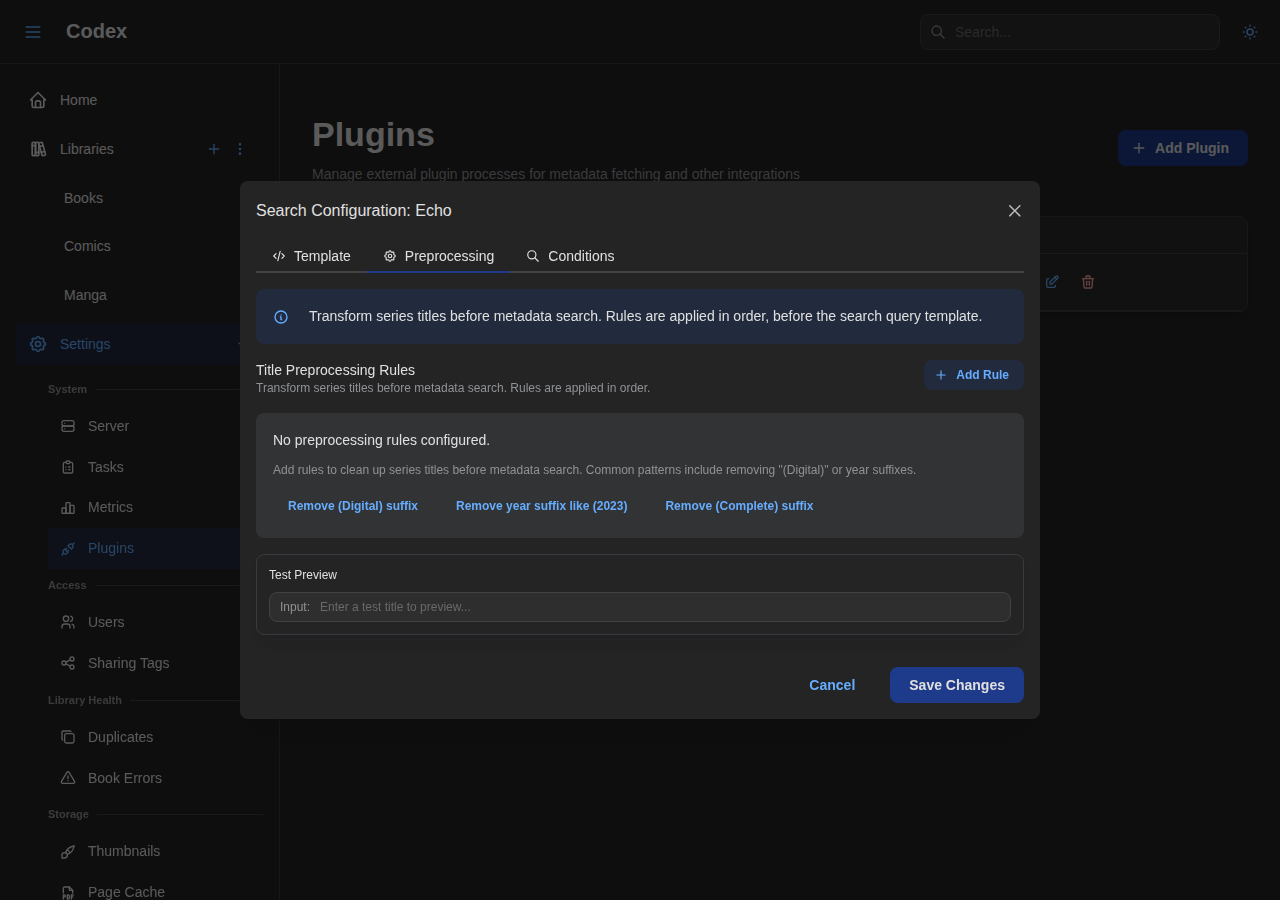Image resolution: width=1280 pixels, height=900 pixels.
Task: Click the Add Rule button
Action: 973,375
